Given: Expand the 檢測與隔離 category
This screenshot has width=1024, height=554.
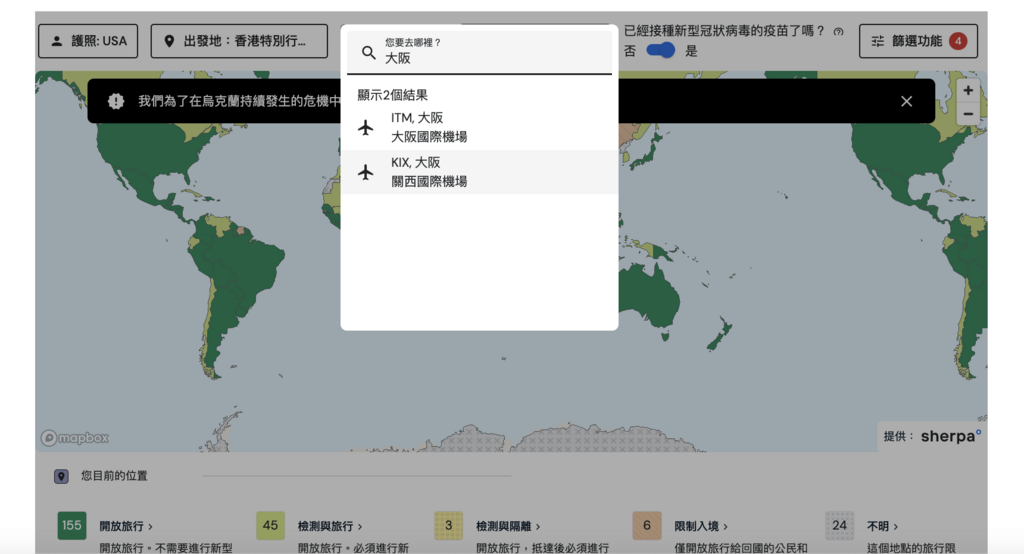Looking at the screenshot, I should (x=508, y=527).
